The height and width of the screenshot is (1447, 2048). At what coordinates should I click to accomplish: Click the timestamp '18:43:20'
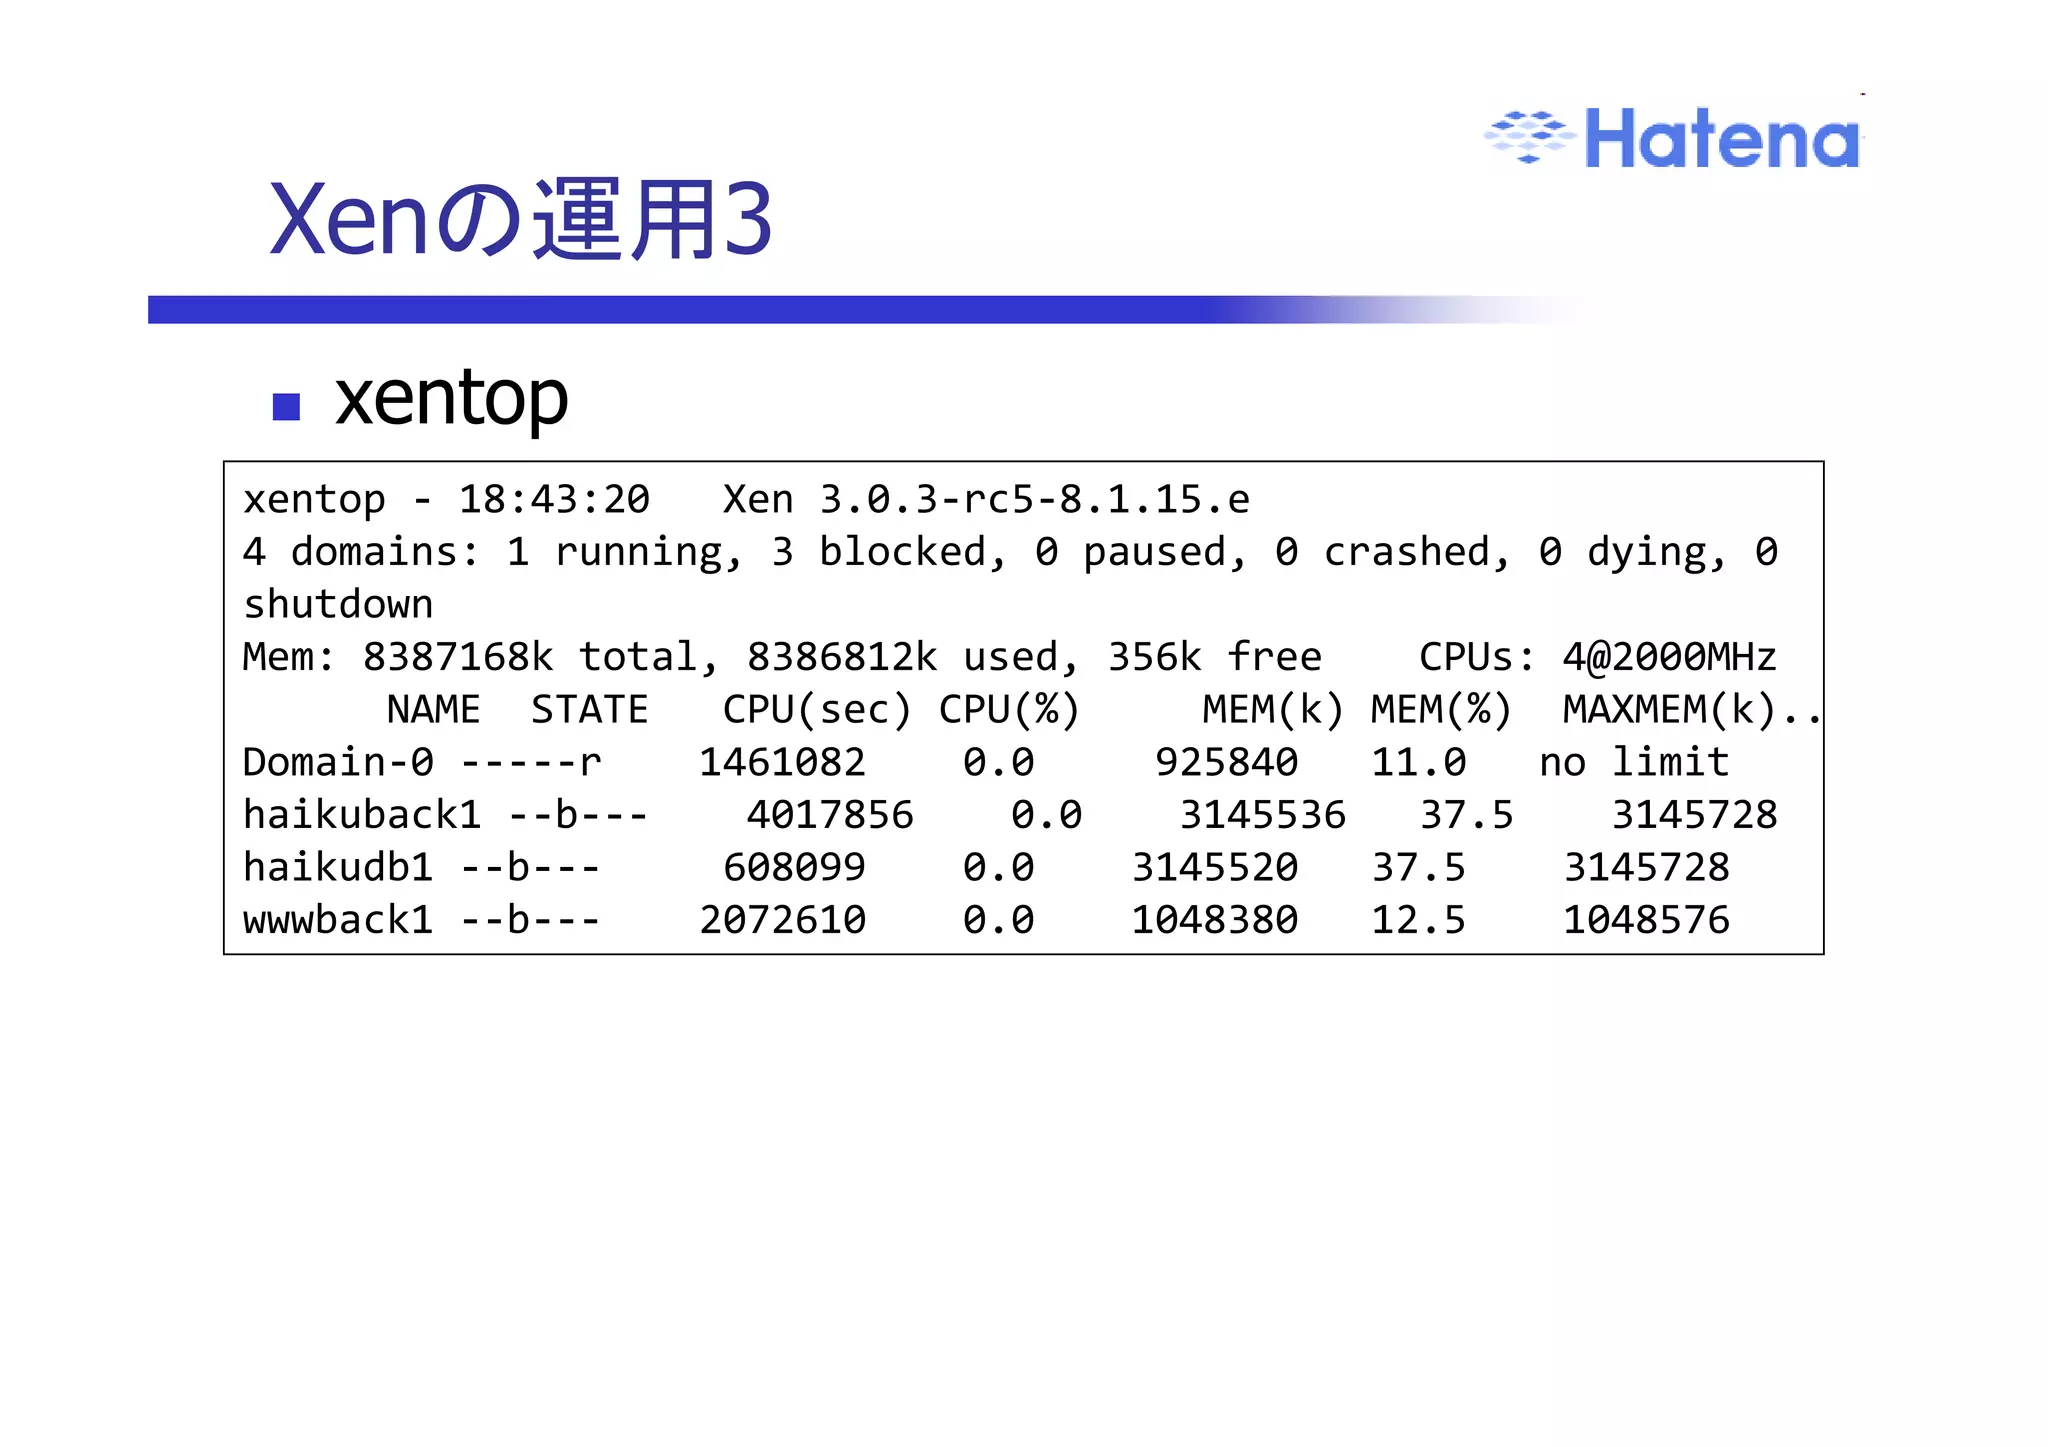pyautogui.click(x=554, y=499)
